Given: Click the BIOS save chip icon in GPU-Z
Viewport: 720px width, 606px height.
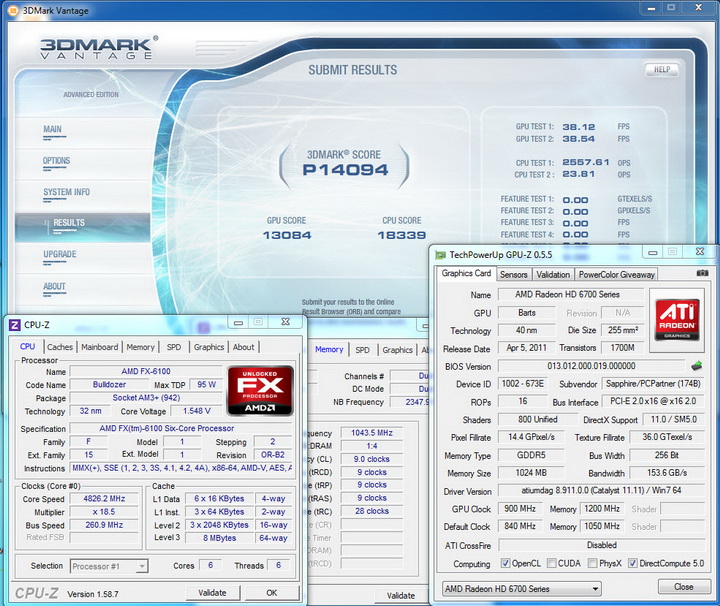Looking at the screenshot, I should click(x=697, y=366).
